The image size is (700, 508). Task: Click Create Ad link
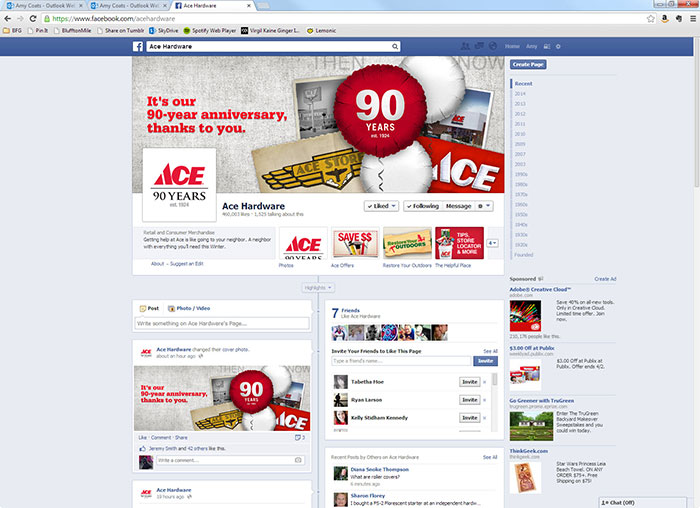click(605, 279)
